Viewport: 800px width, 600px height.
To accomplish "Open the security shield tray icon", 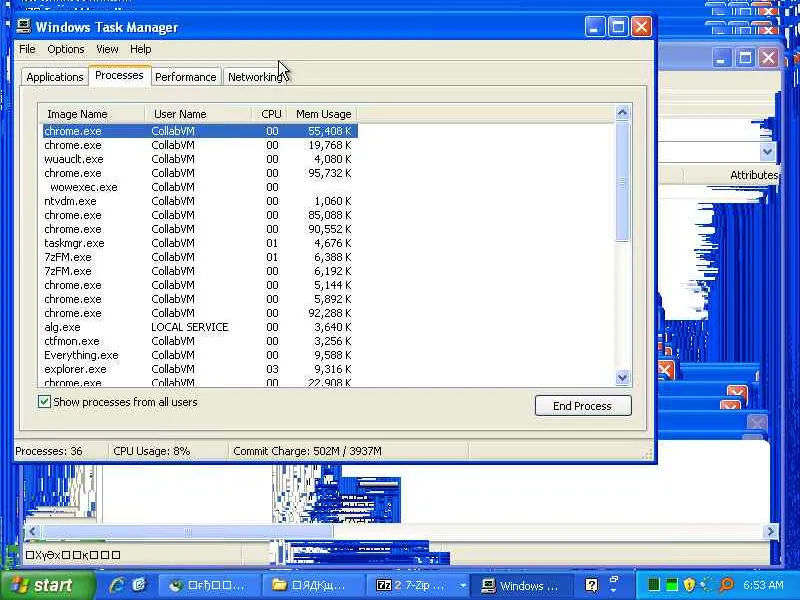I will (x=689, y=585).
